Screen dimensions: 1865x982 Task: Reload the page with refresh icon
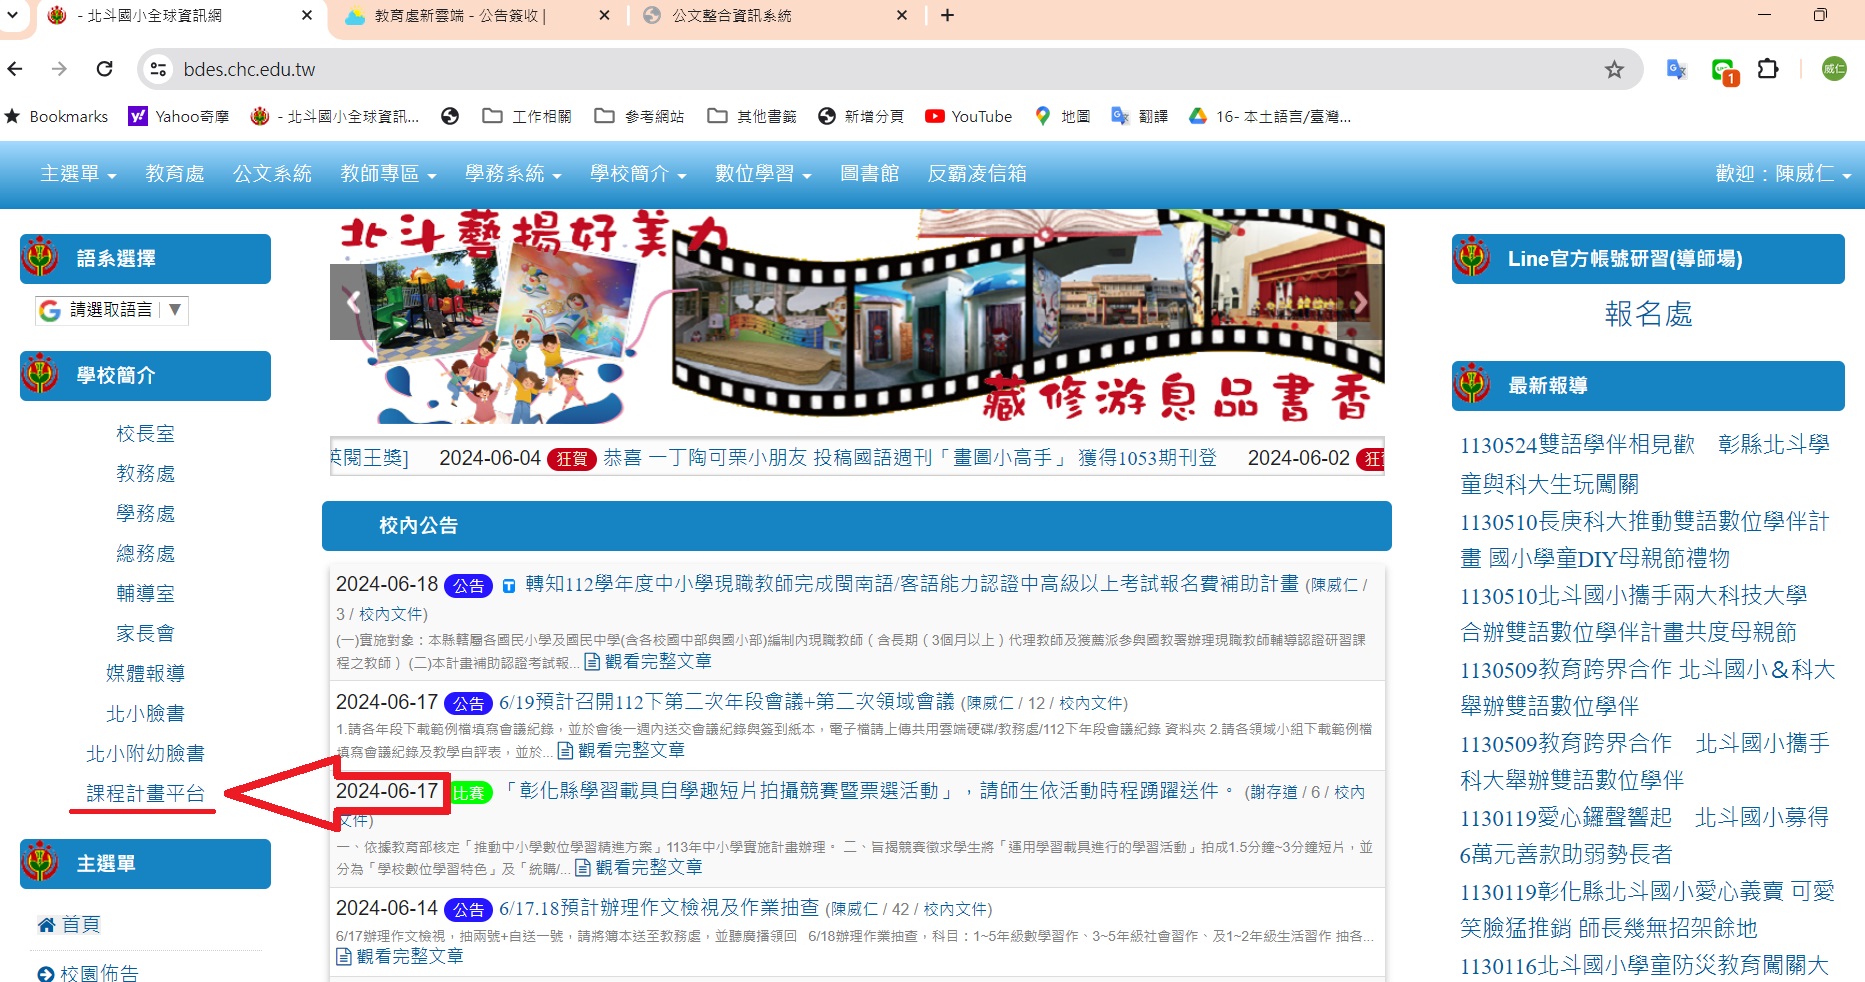(104, 69)
